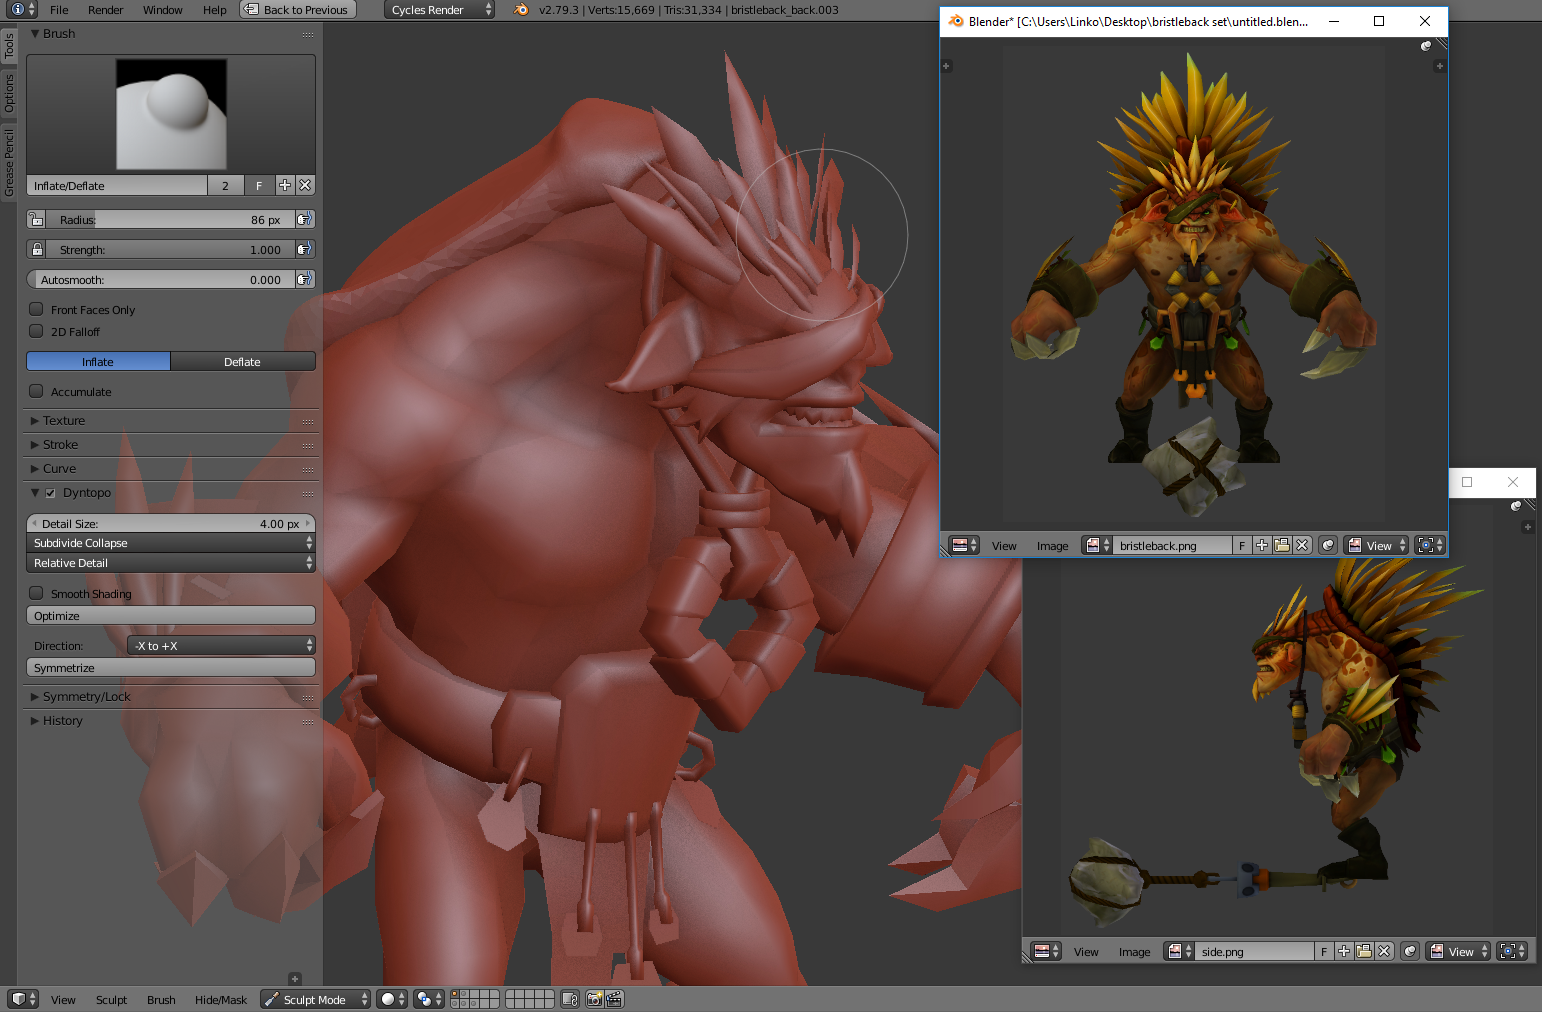
Task: Add a new brush with the plus icon
Action: [285, 185]
